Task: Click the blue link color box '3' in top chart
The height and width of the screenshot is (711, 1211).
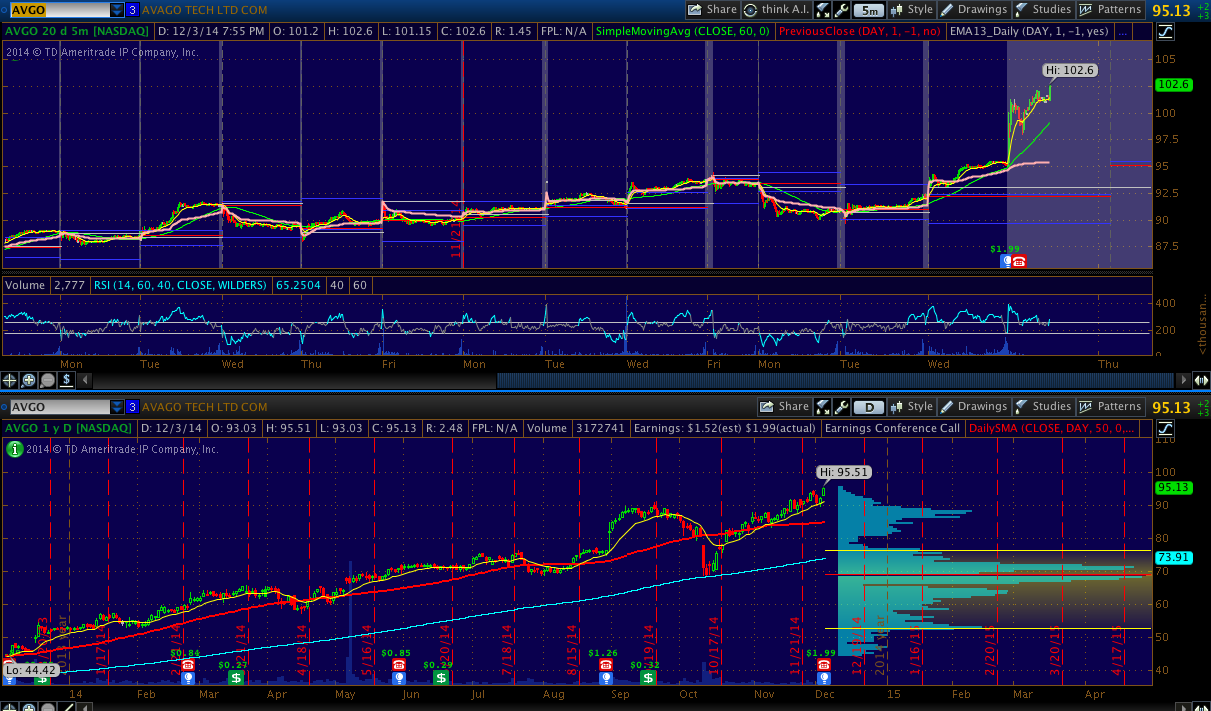Action: click(x=133, y=10)
